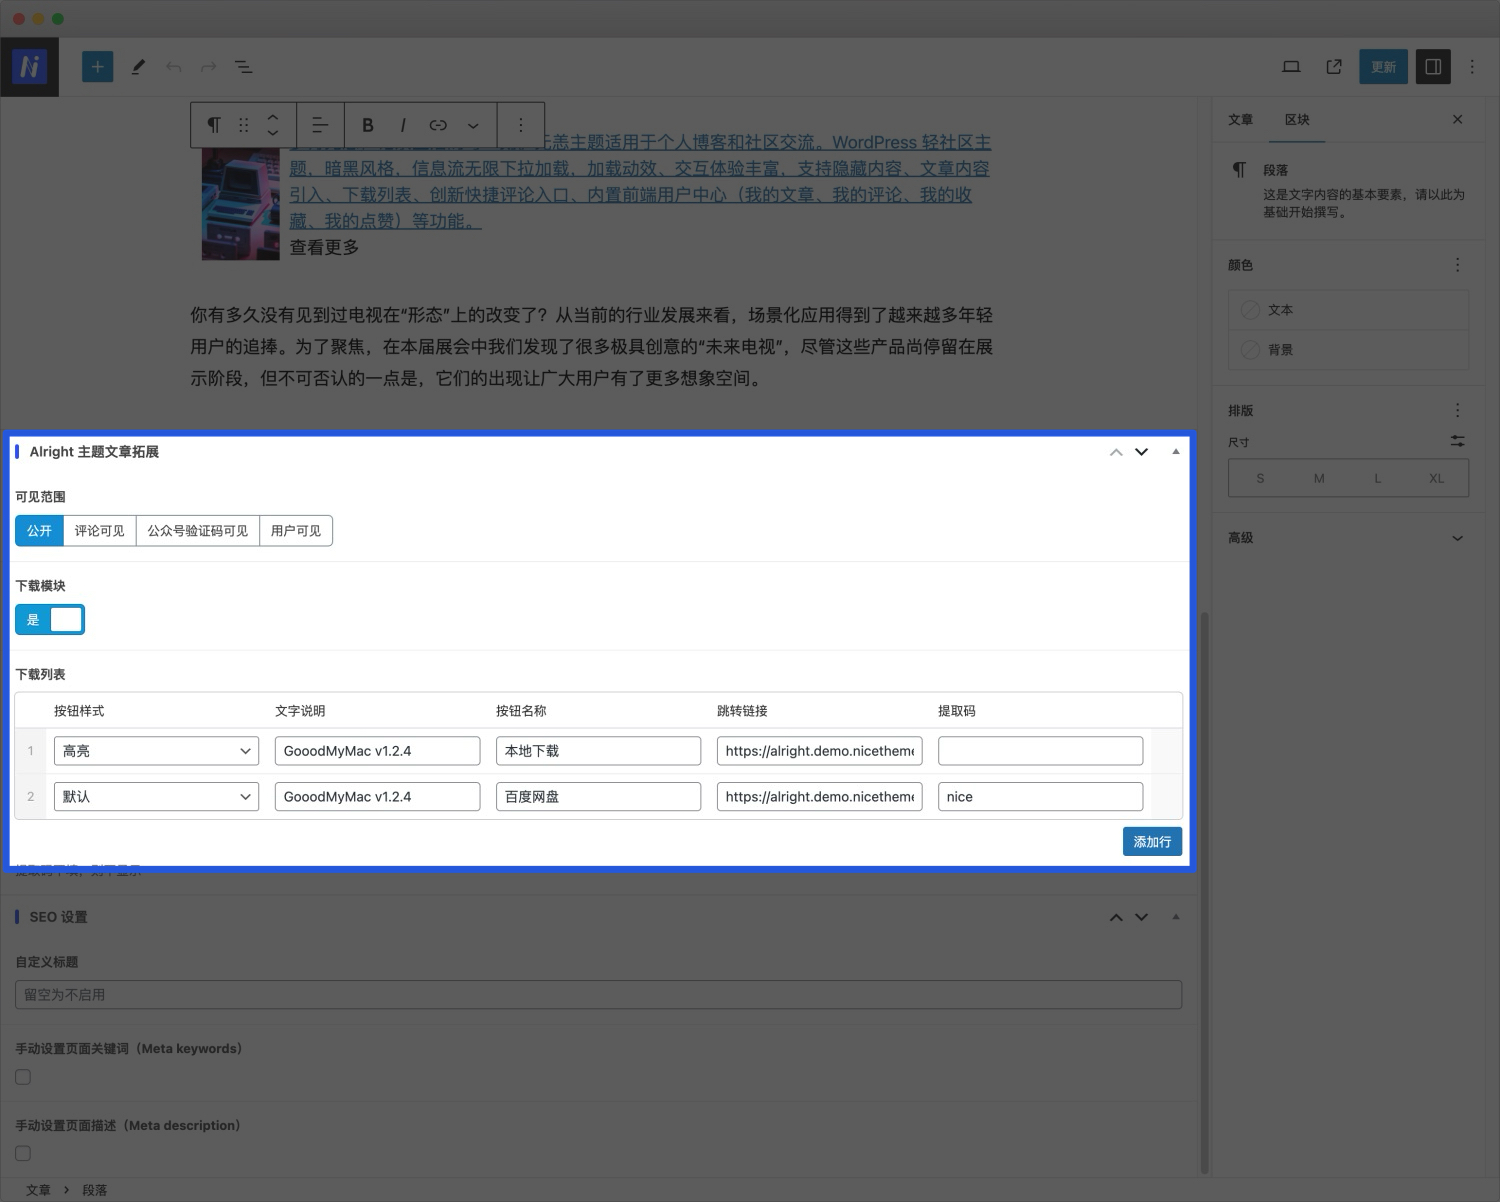Click the 添加行 button
The width and height of the screenshot is (1500, 1202).
point(1152,842)
